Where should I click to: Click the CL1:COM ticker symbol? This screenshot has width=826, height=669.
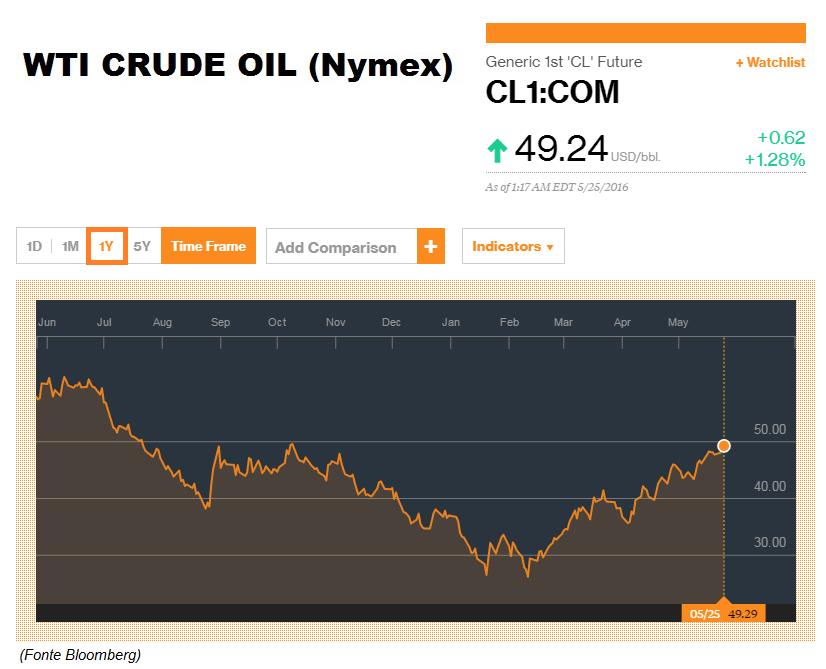pyautogui.click(x=552, y=92)
